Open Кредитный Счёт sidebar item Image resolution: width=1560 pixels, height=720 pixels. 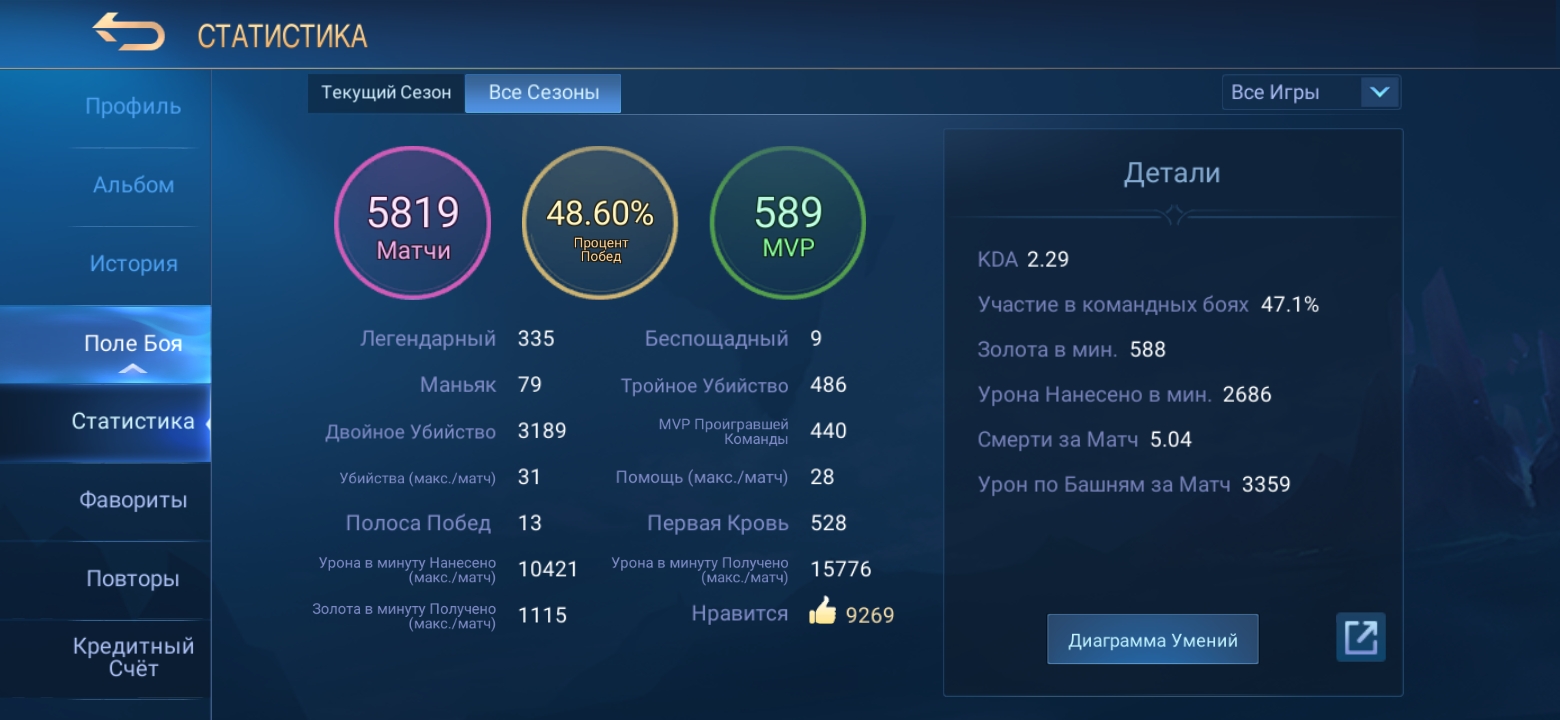point(133,657)
